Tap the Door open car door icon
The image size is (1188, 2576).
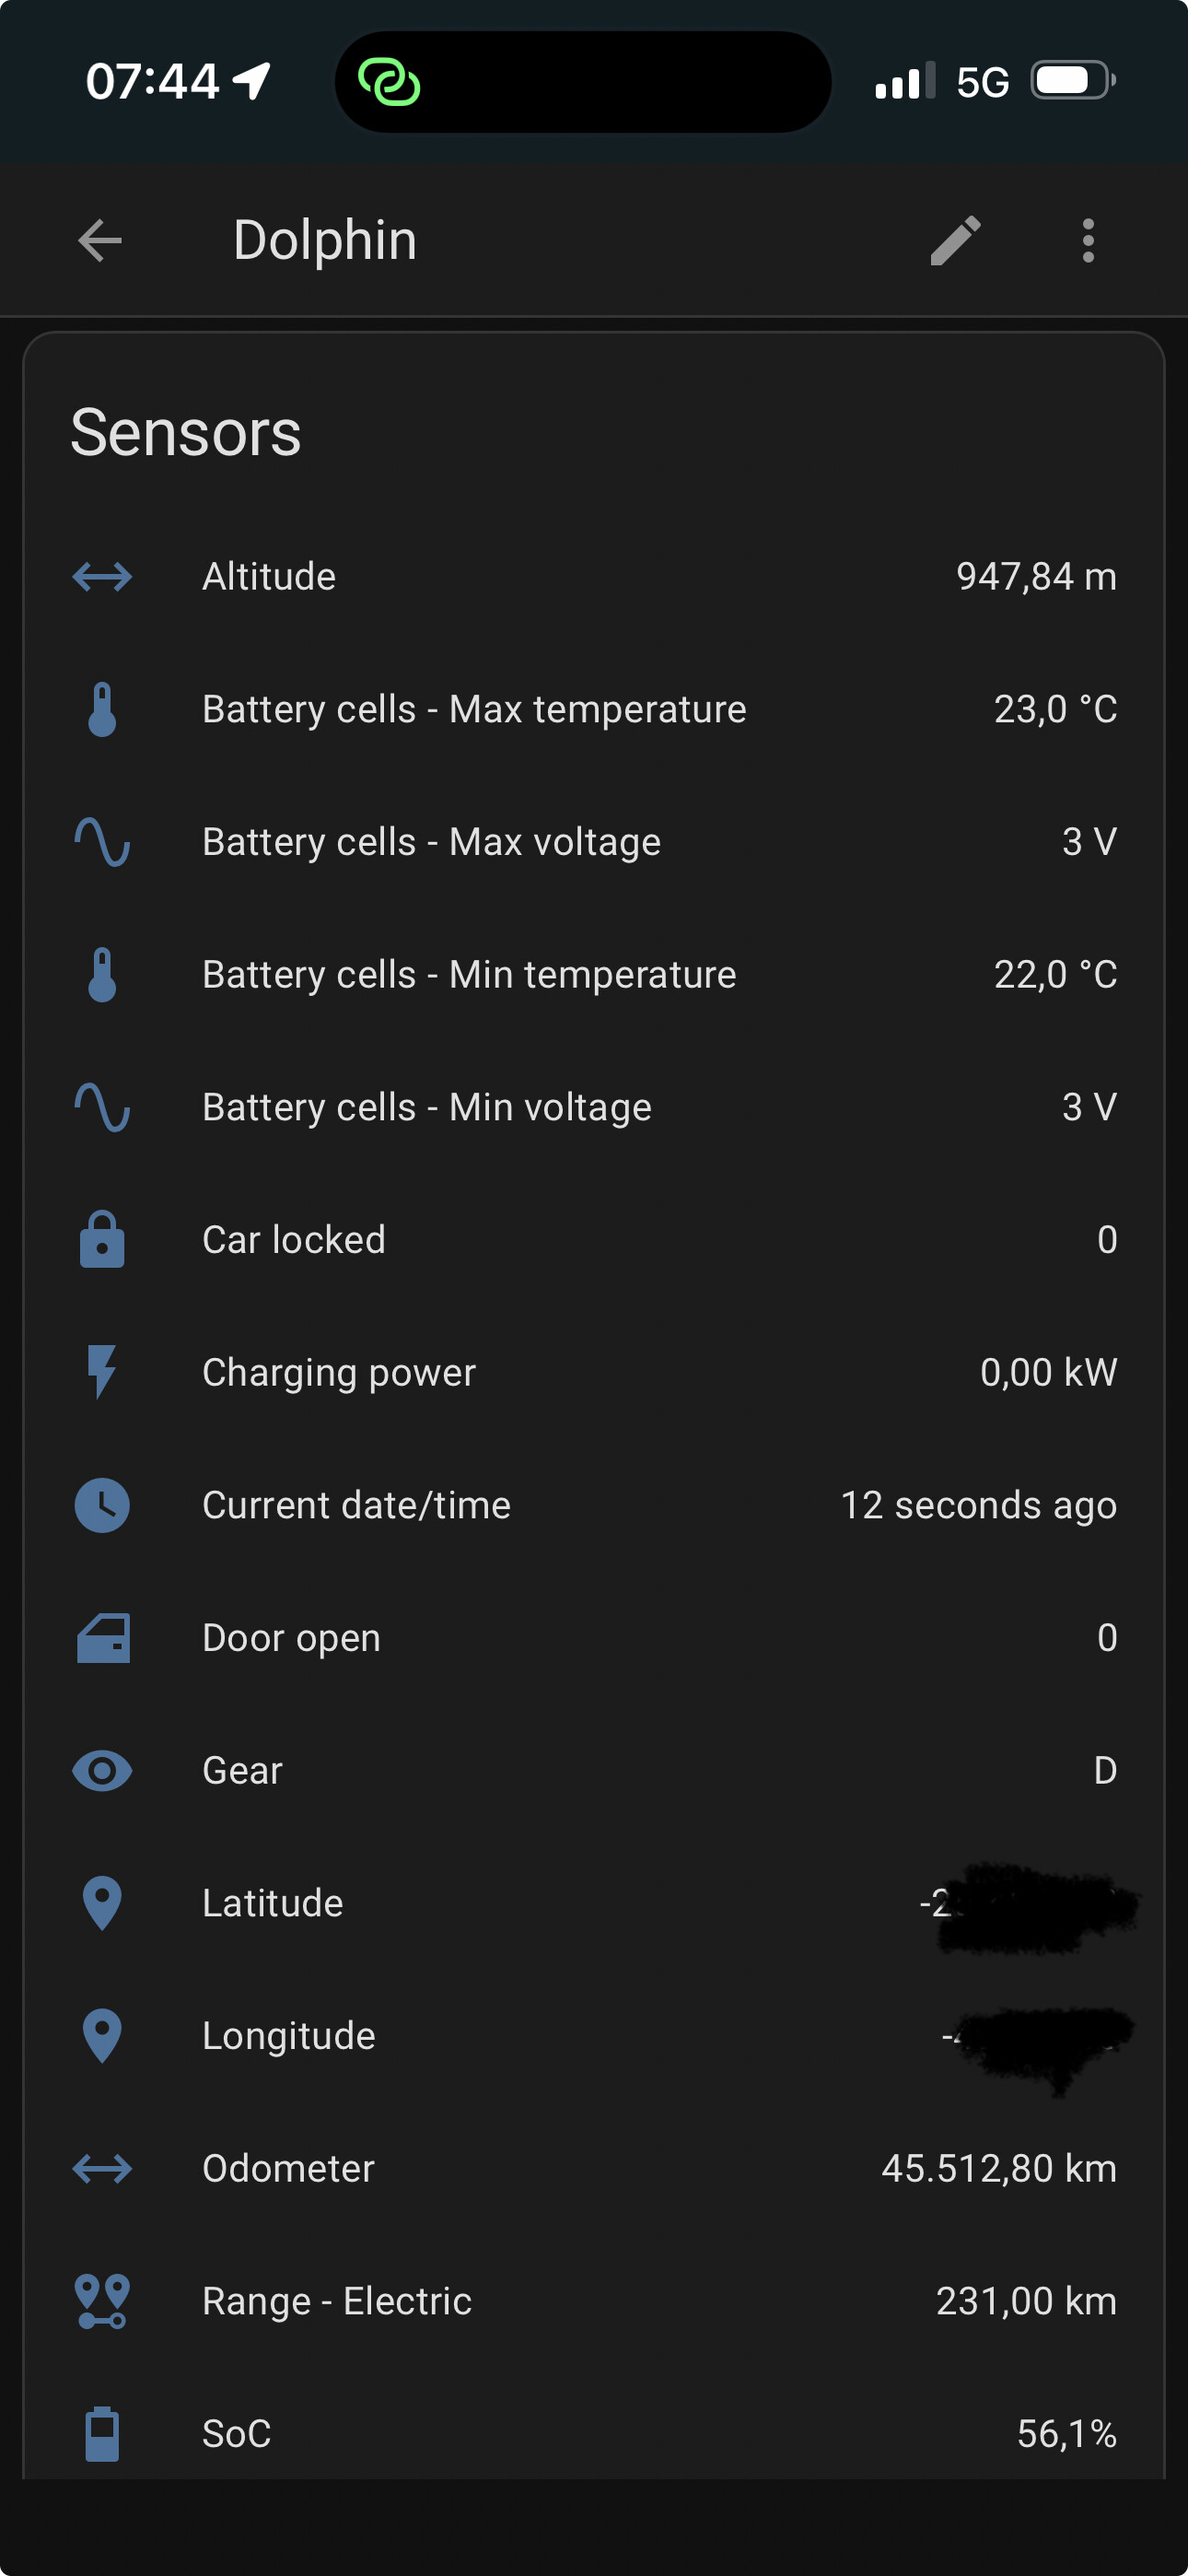coord(103,1638)
